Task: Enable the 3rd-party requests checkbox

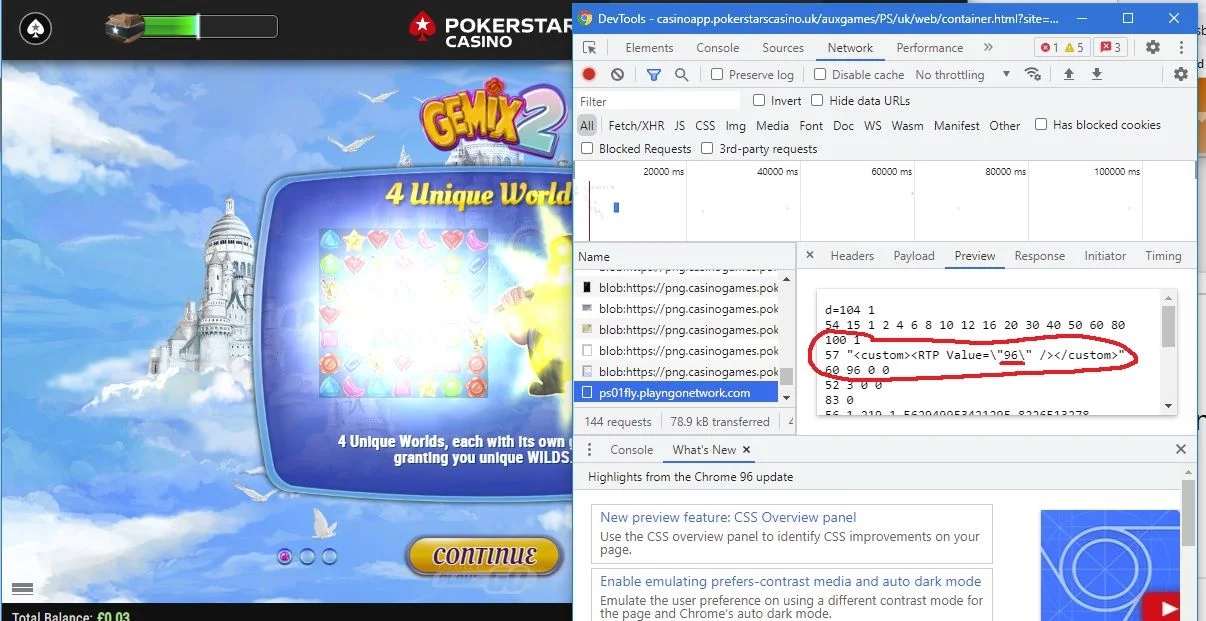Action: click(x=707, y=148)
